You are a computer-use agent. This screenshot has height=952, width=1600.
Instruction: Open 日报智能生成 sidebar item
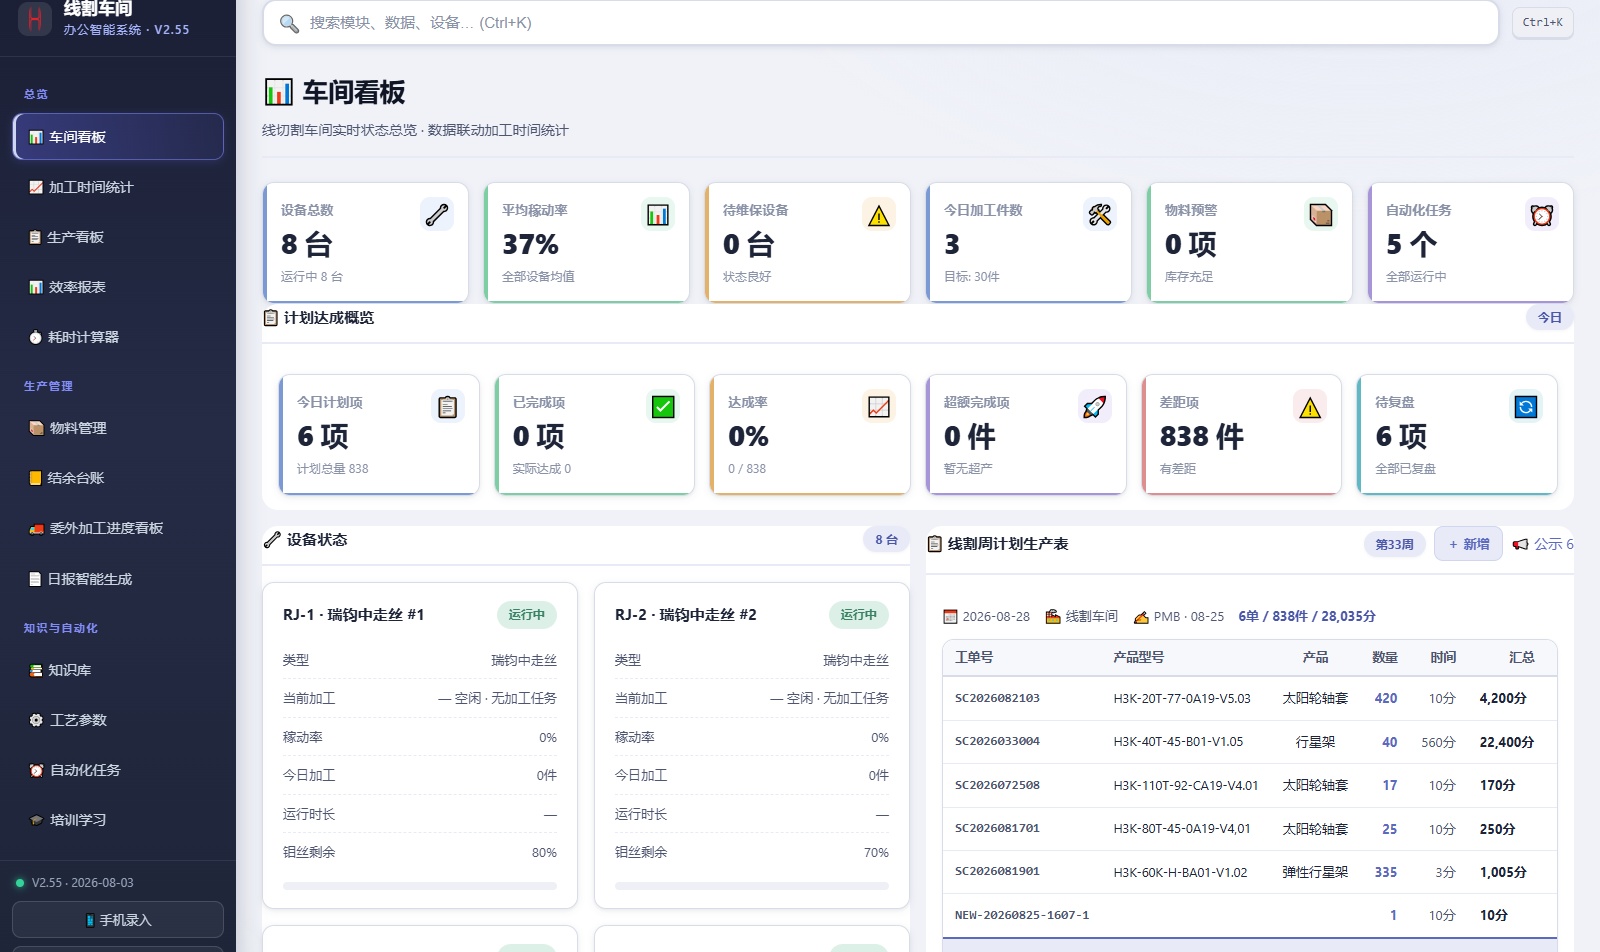(x=118, y=579)
